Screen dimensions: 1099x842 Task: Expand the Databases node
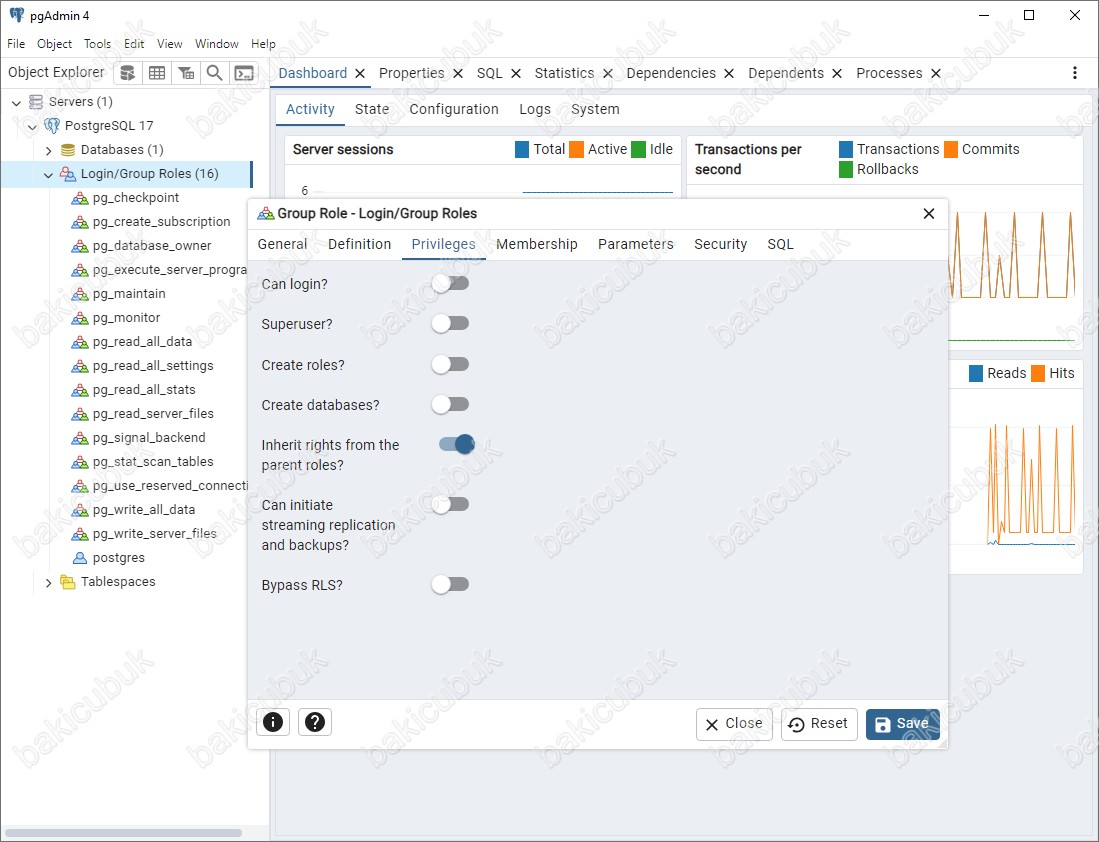click(x=48, y=151)
